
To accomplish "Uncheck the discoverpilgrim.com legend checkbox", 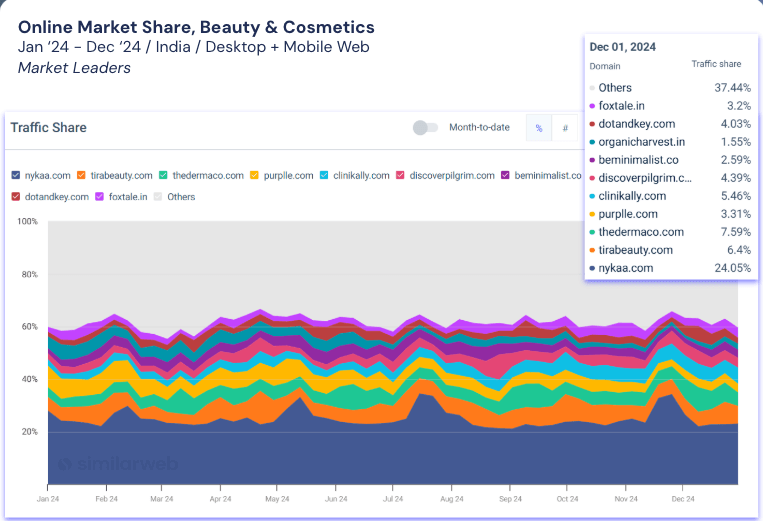I will tap(400, 175).
